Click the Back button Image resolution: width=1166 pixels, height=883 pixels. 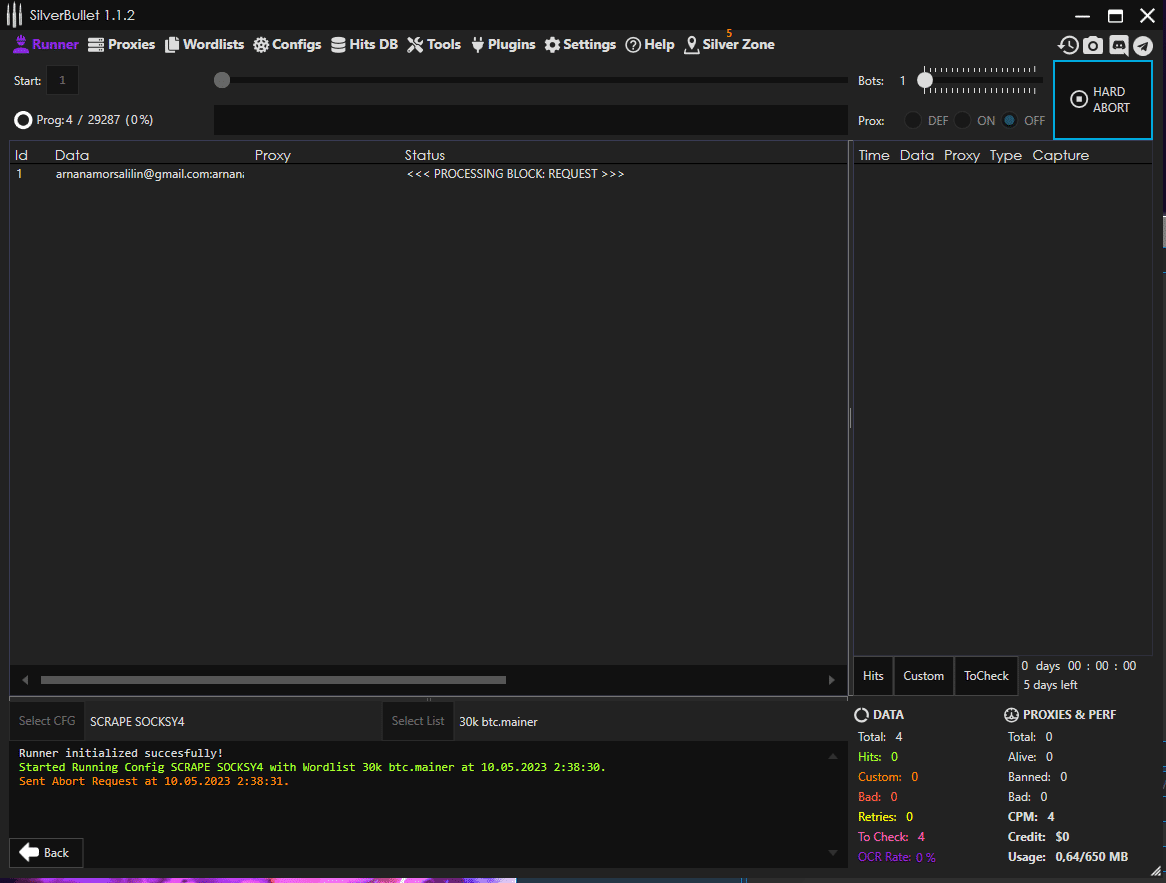[46, 852]
